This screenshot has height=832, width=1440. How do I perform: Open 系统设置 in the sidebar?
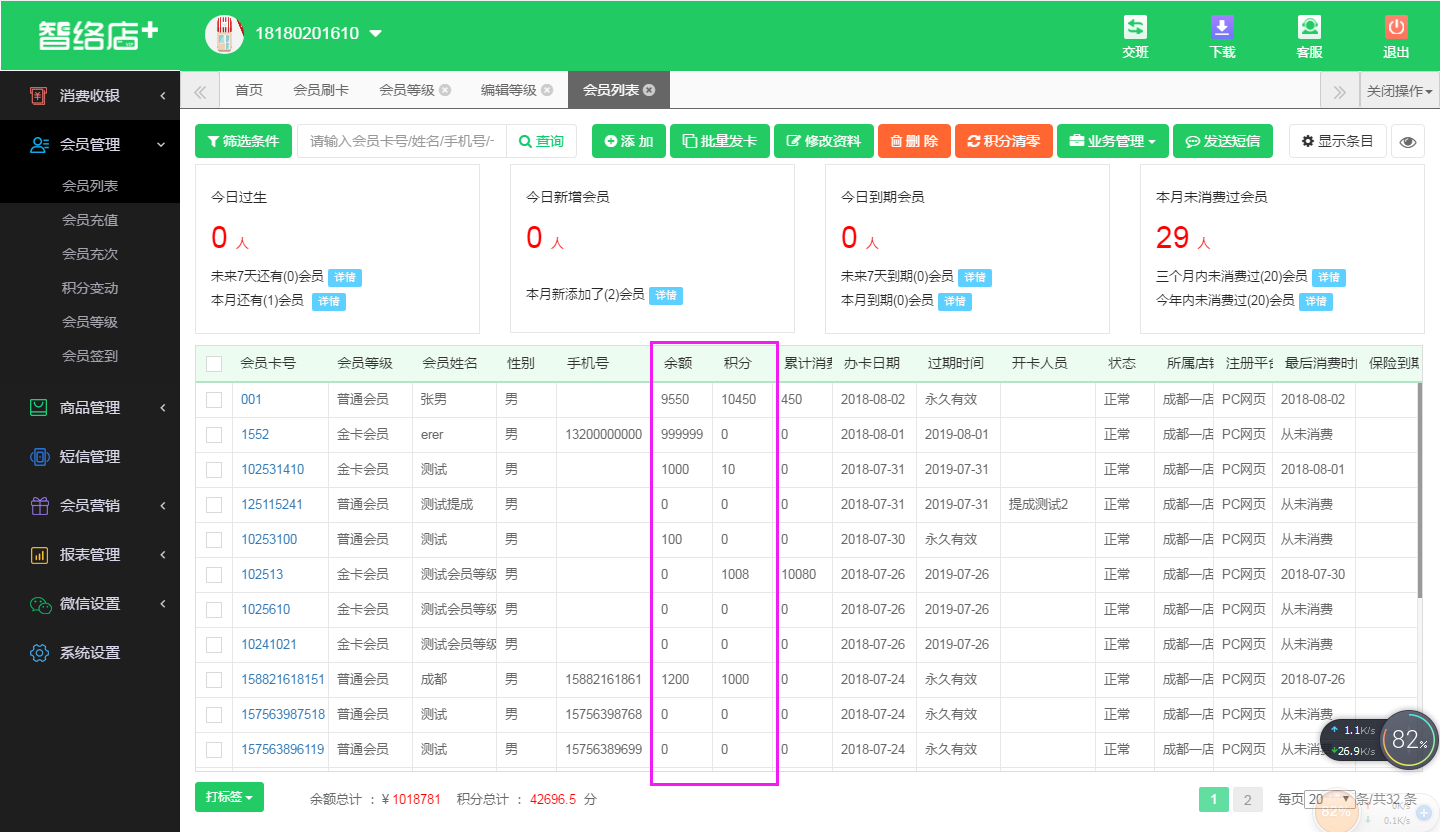point(90,653)
